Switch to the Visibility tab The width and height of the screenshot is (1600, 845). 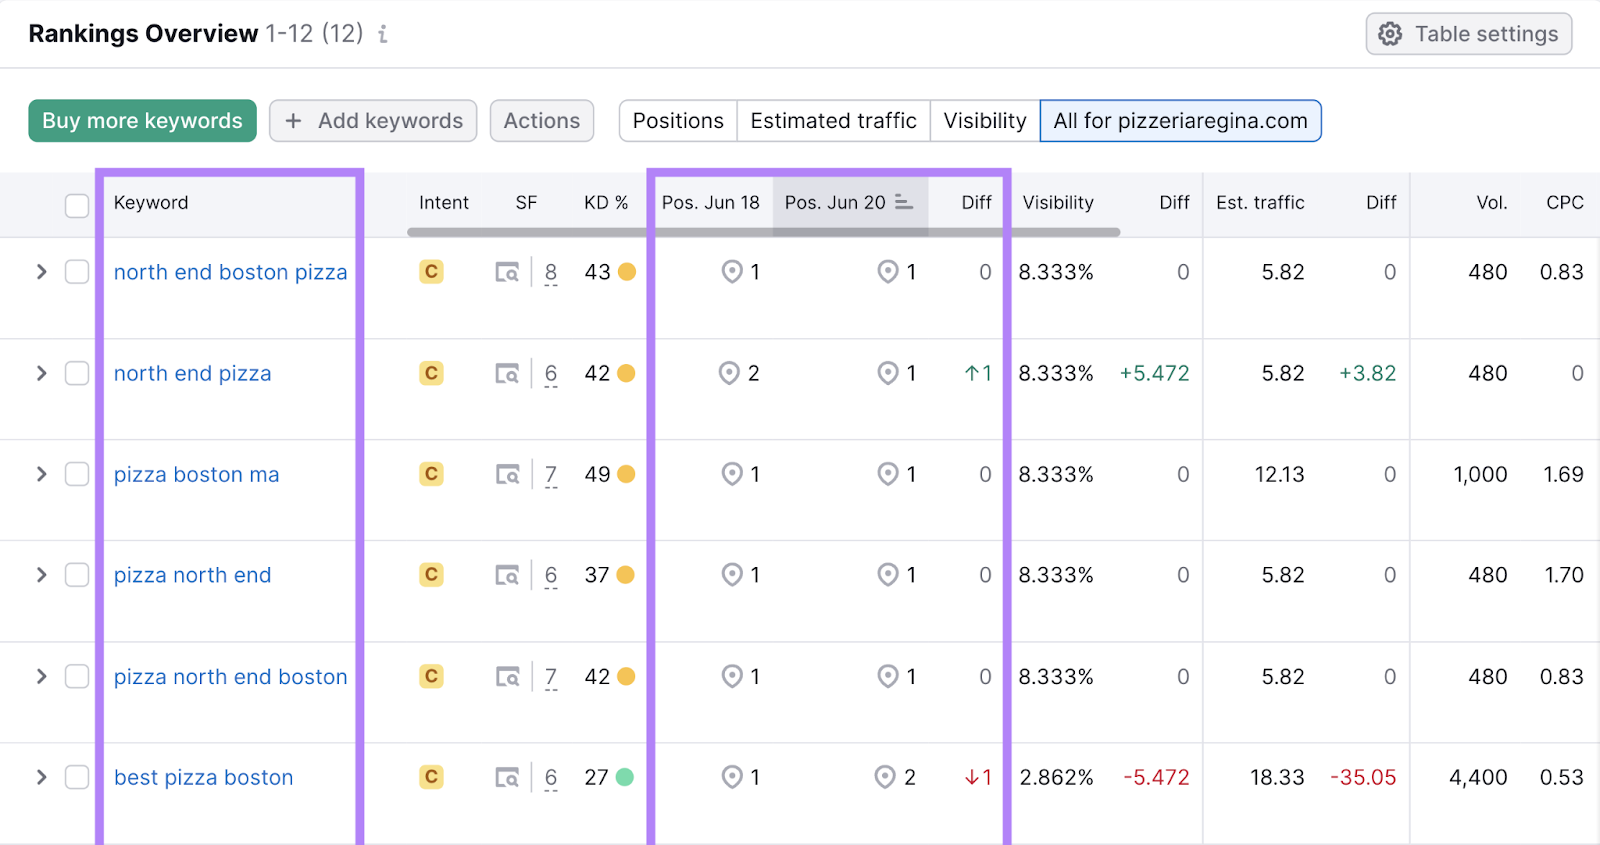coord(984,121)
